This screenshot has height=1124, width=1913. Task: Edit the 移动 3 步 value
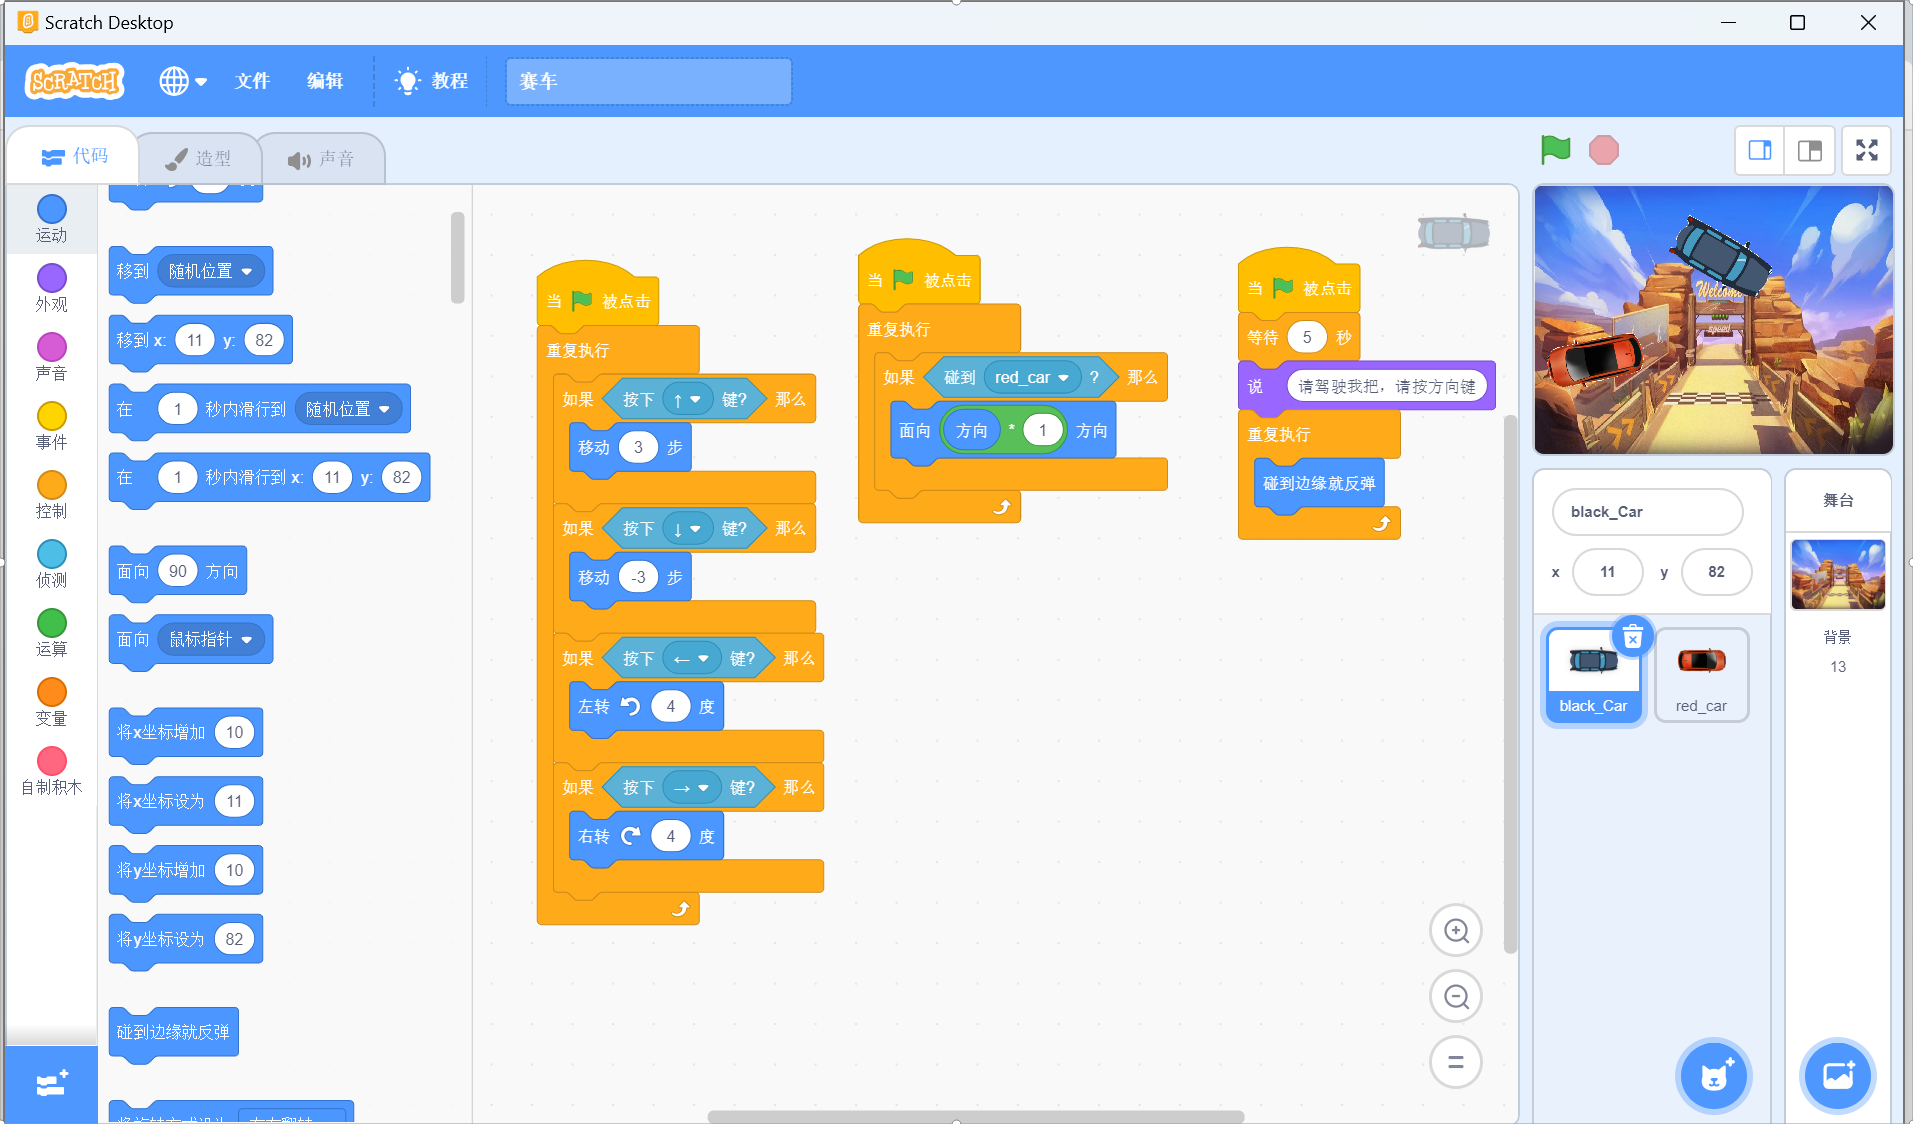tap(638, 447)
